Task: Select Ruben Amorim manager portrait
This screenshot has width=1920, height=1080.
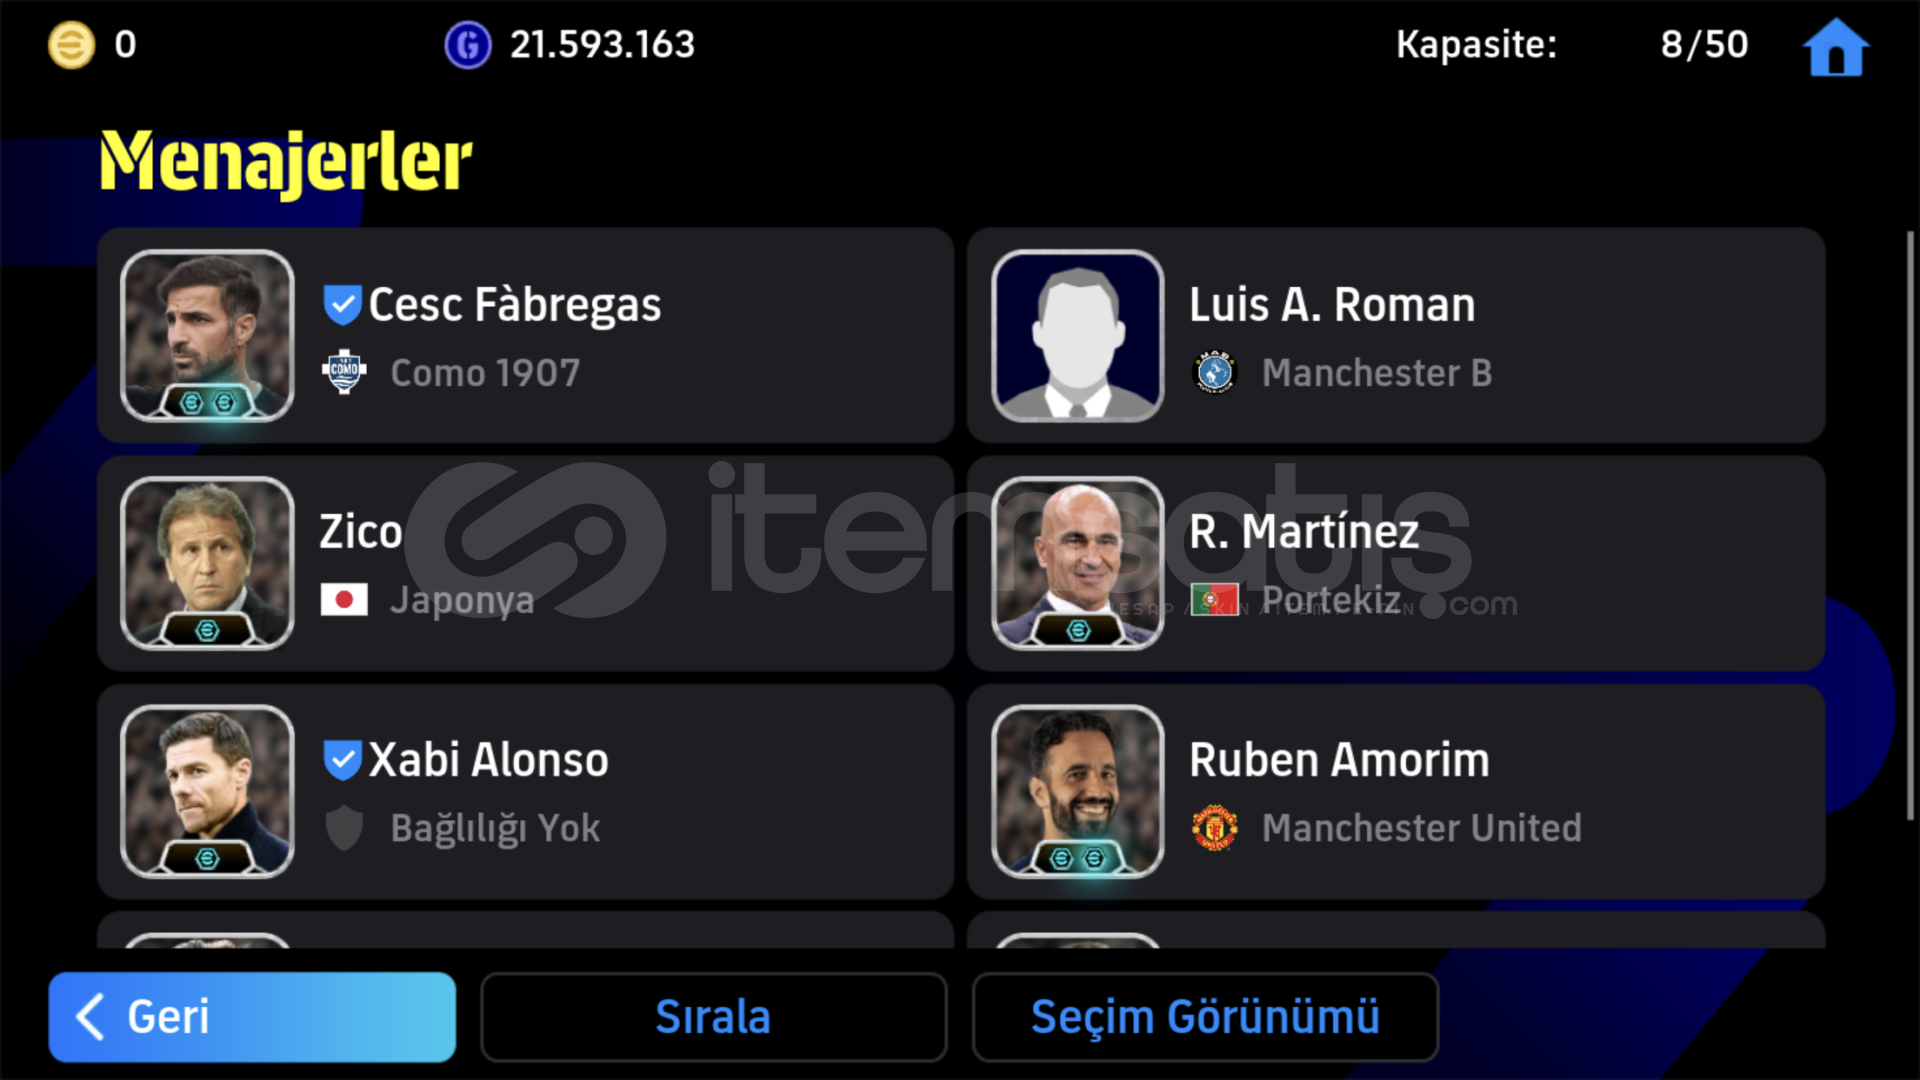Action: coord(1078,791)
